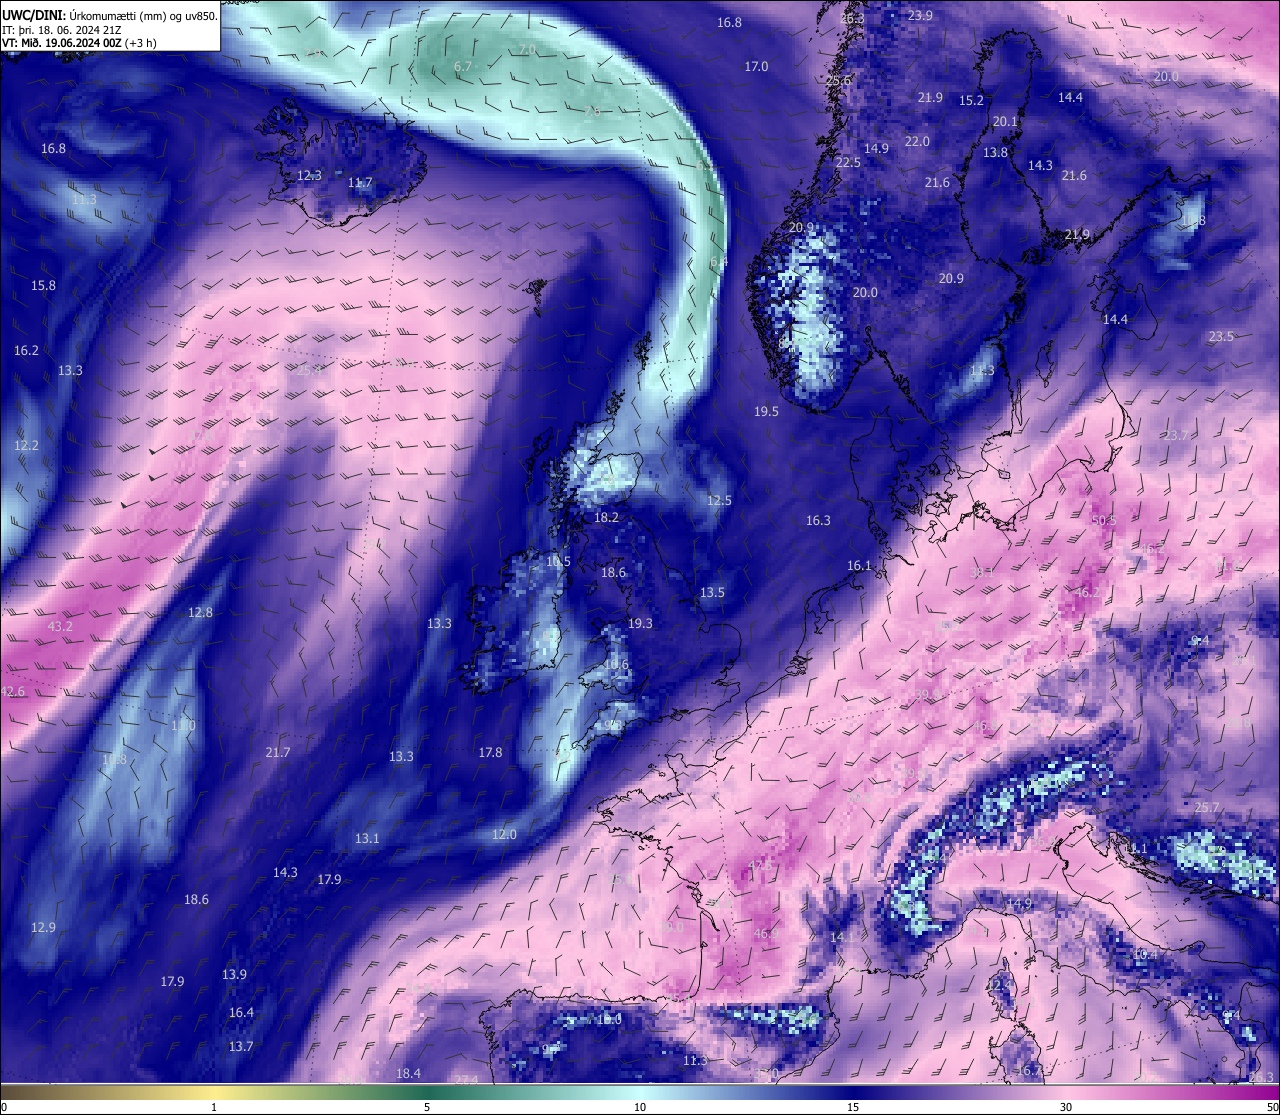Click the 11.7 value on Iceland
The image size is (1280, 1115).
tap(360, 182)
